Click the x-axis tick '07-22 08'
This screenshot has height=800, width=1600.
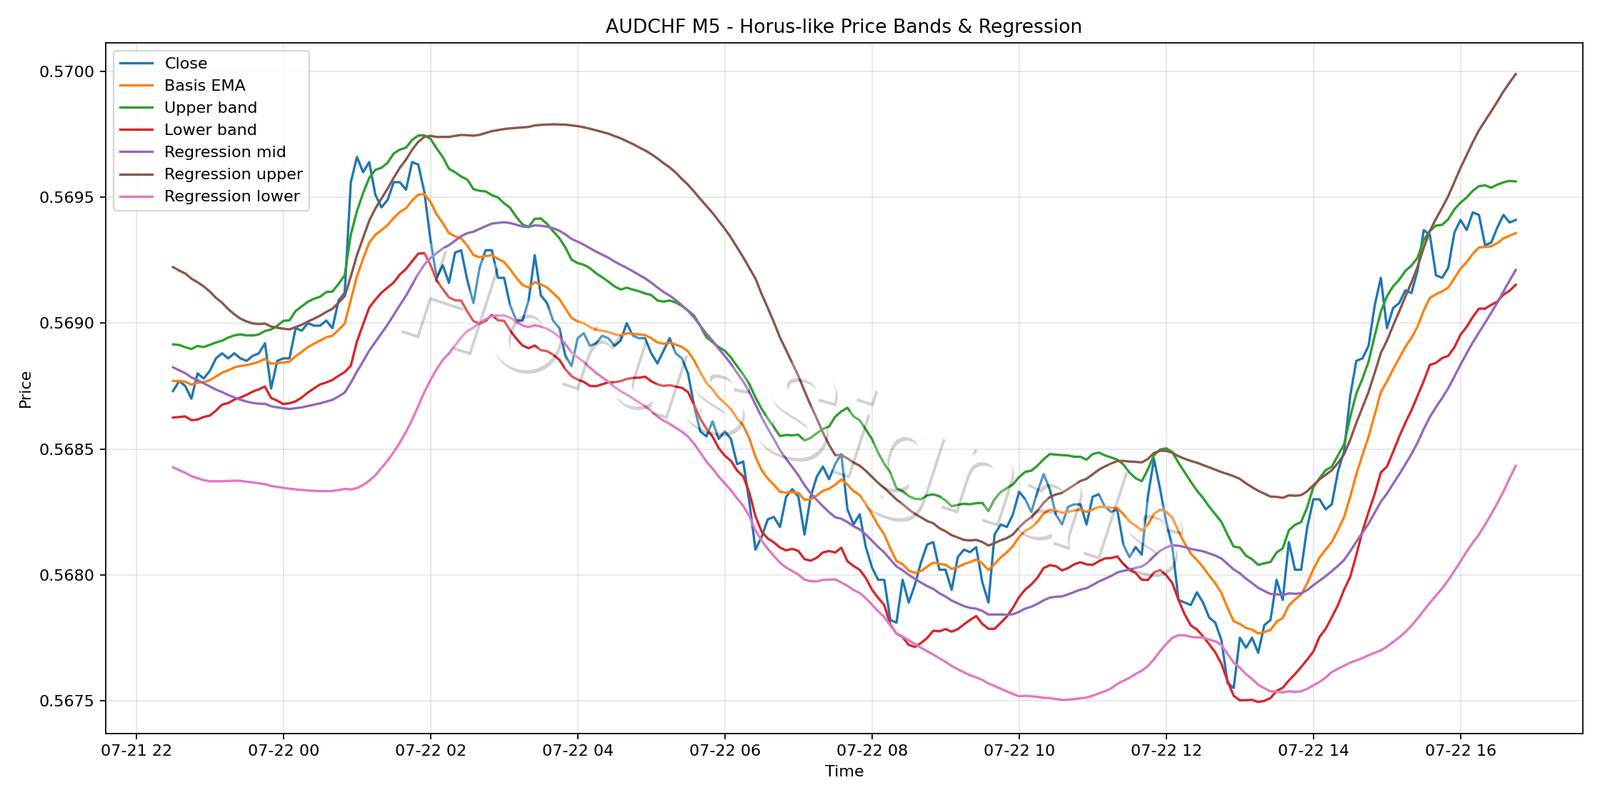[871, 749]
